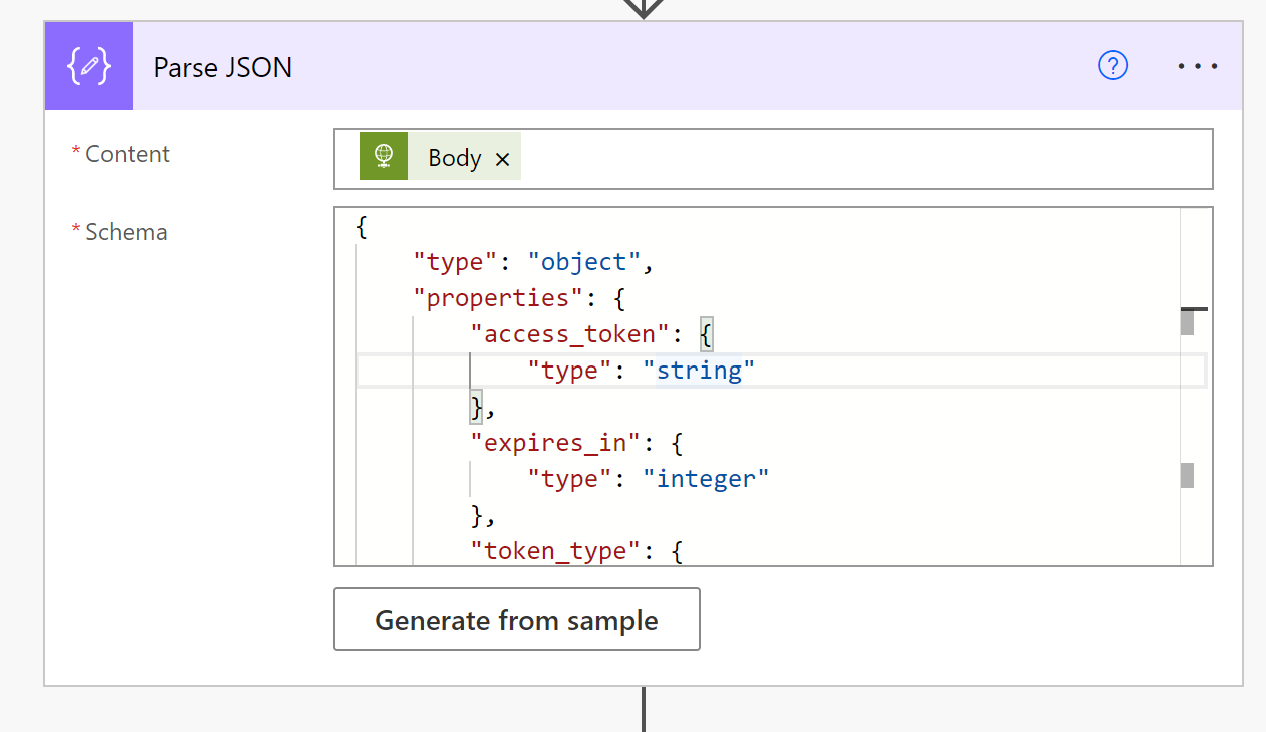1266x732 pixels.
Task: Remove the Body token from Content
Action: (502, 159)
